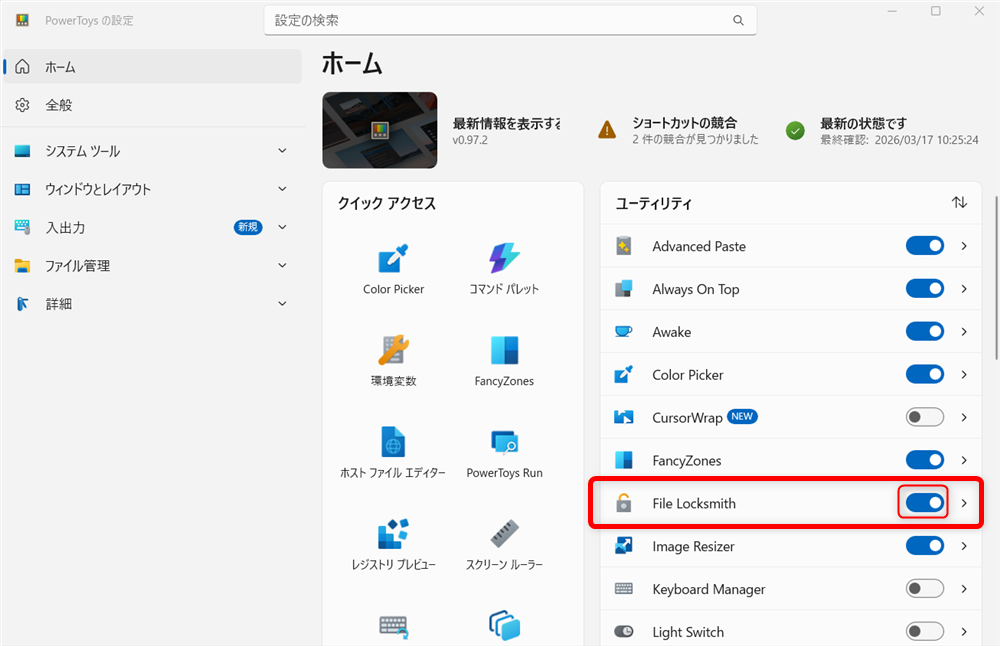Click the 設定の検索 search field
1000x646 pixels.
click(x=510, y=19)
